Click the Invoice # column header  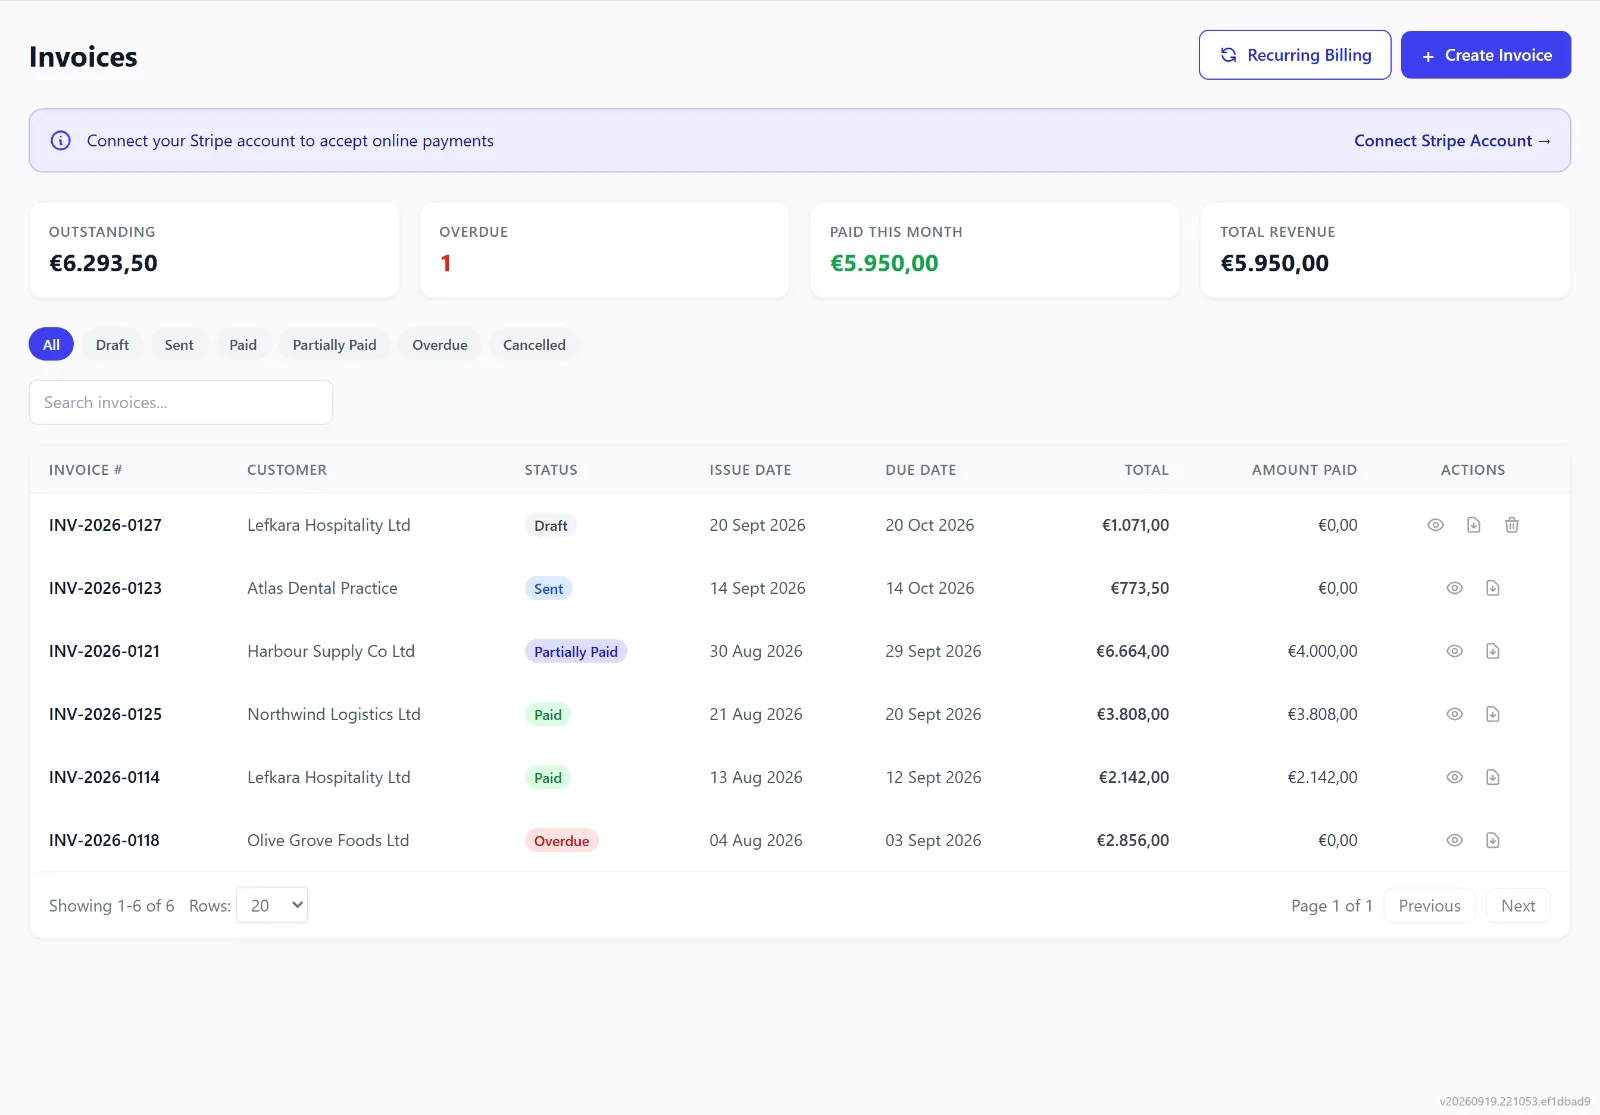pyautogui.click(x=85, y=470)
